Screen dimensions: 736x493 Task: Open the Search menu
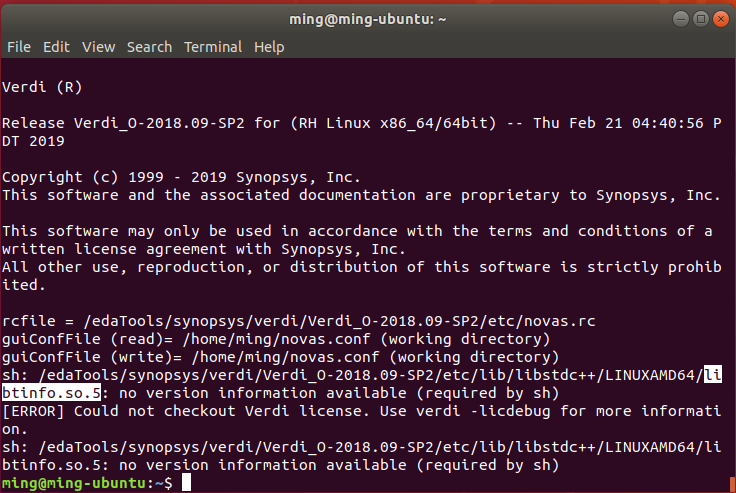149,47
